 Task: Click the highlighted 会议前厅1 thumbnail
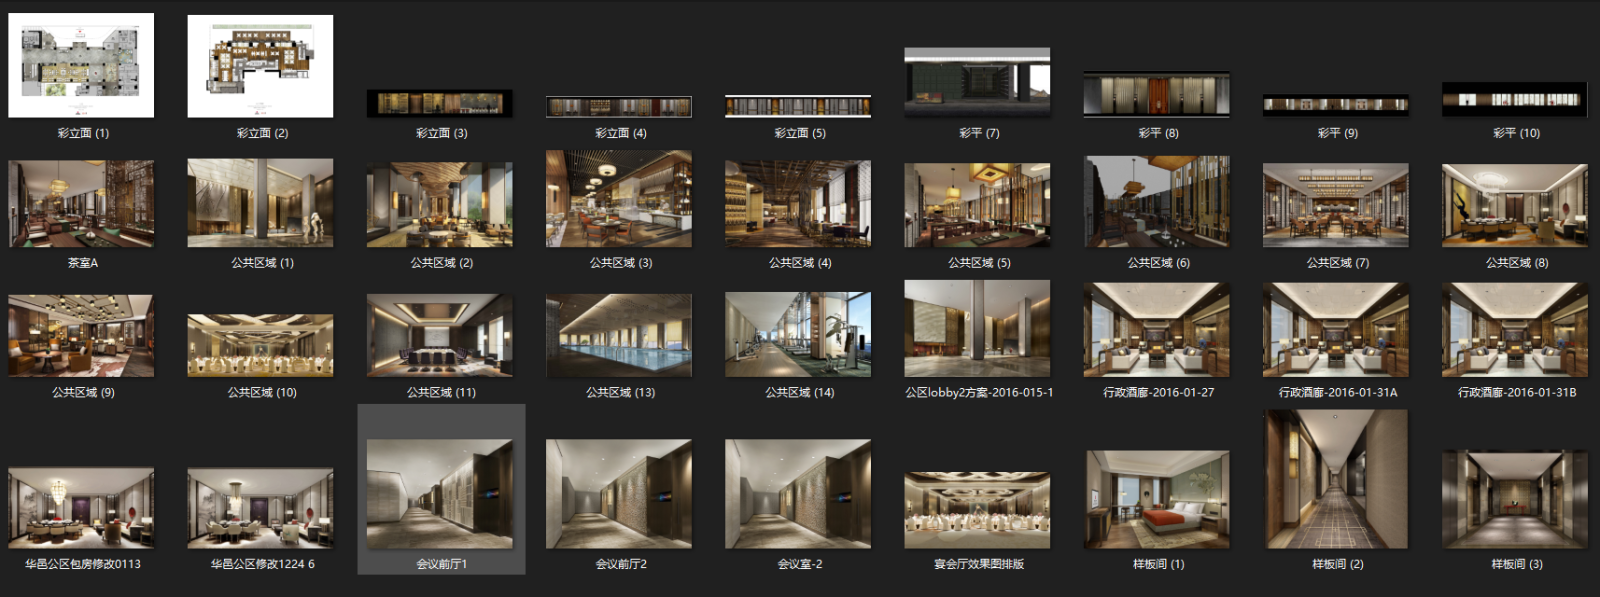click(x=440, y=494)
